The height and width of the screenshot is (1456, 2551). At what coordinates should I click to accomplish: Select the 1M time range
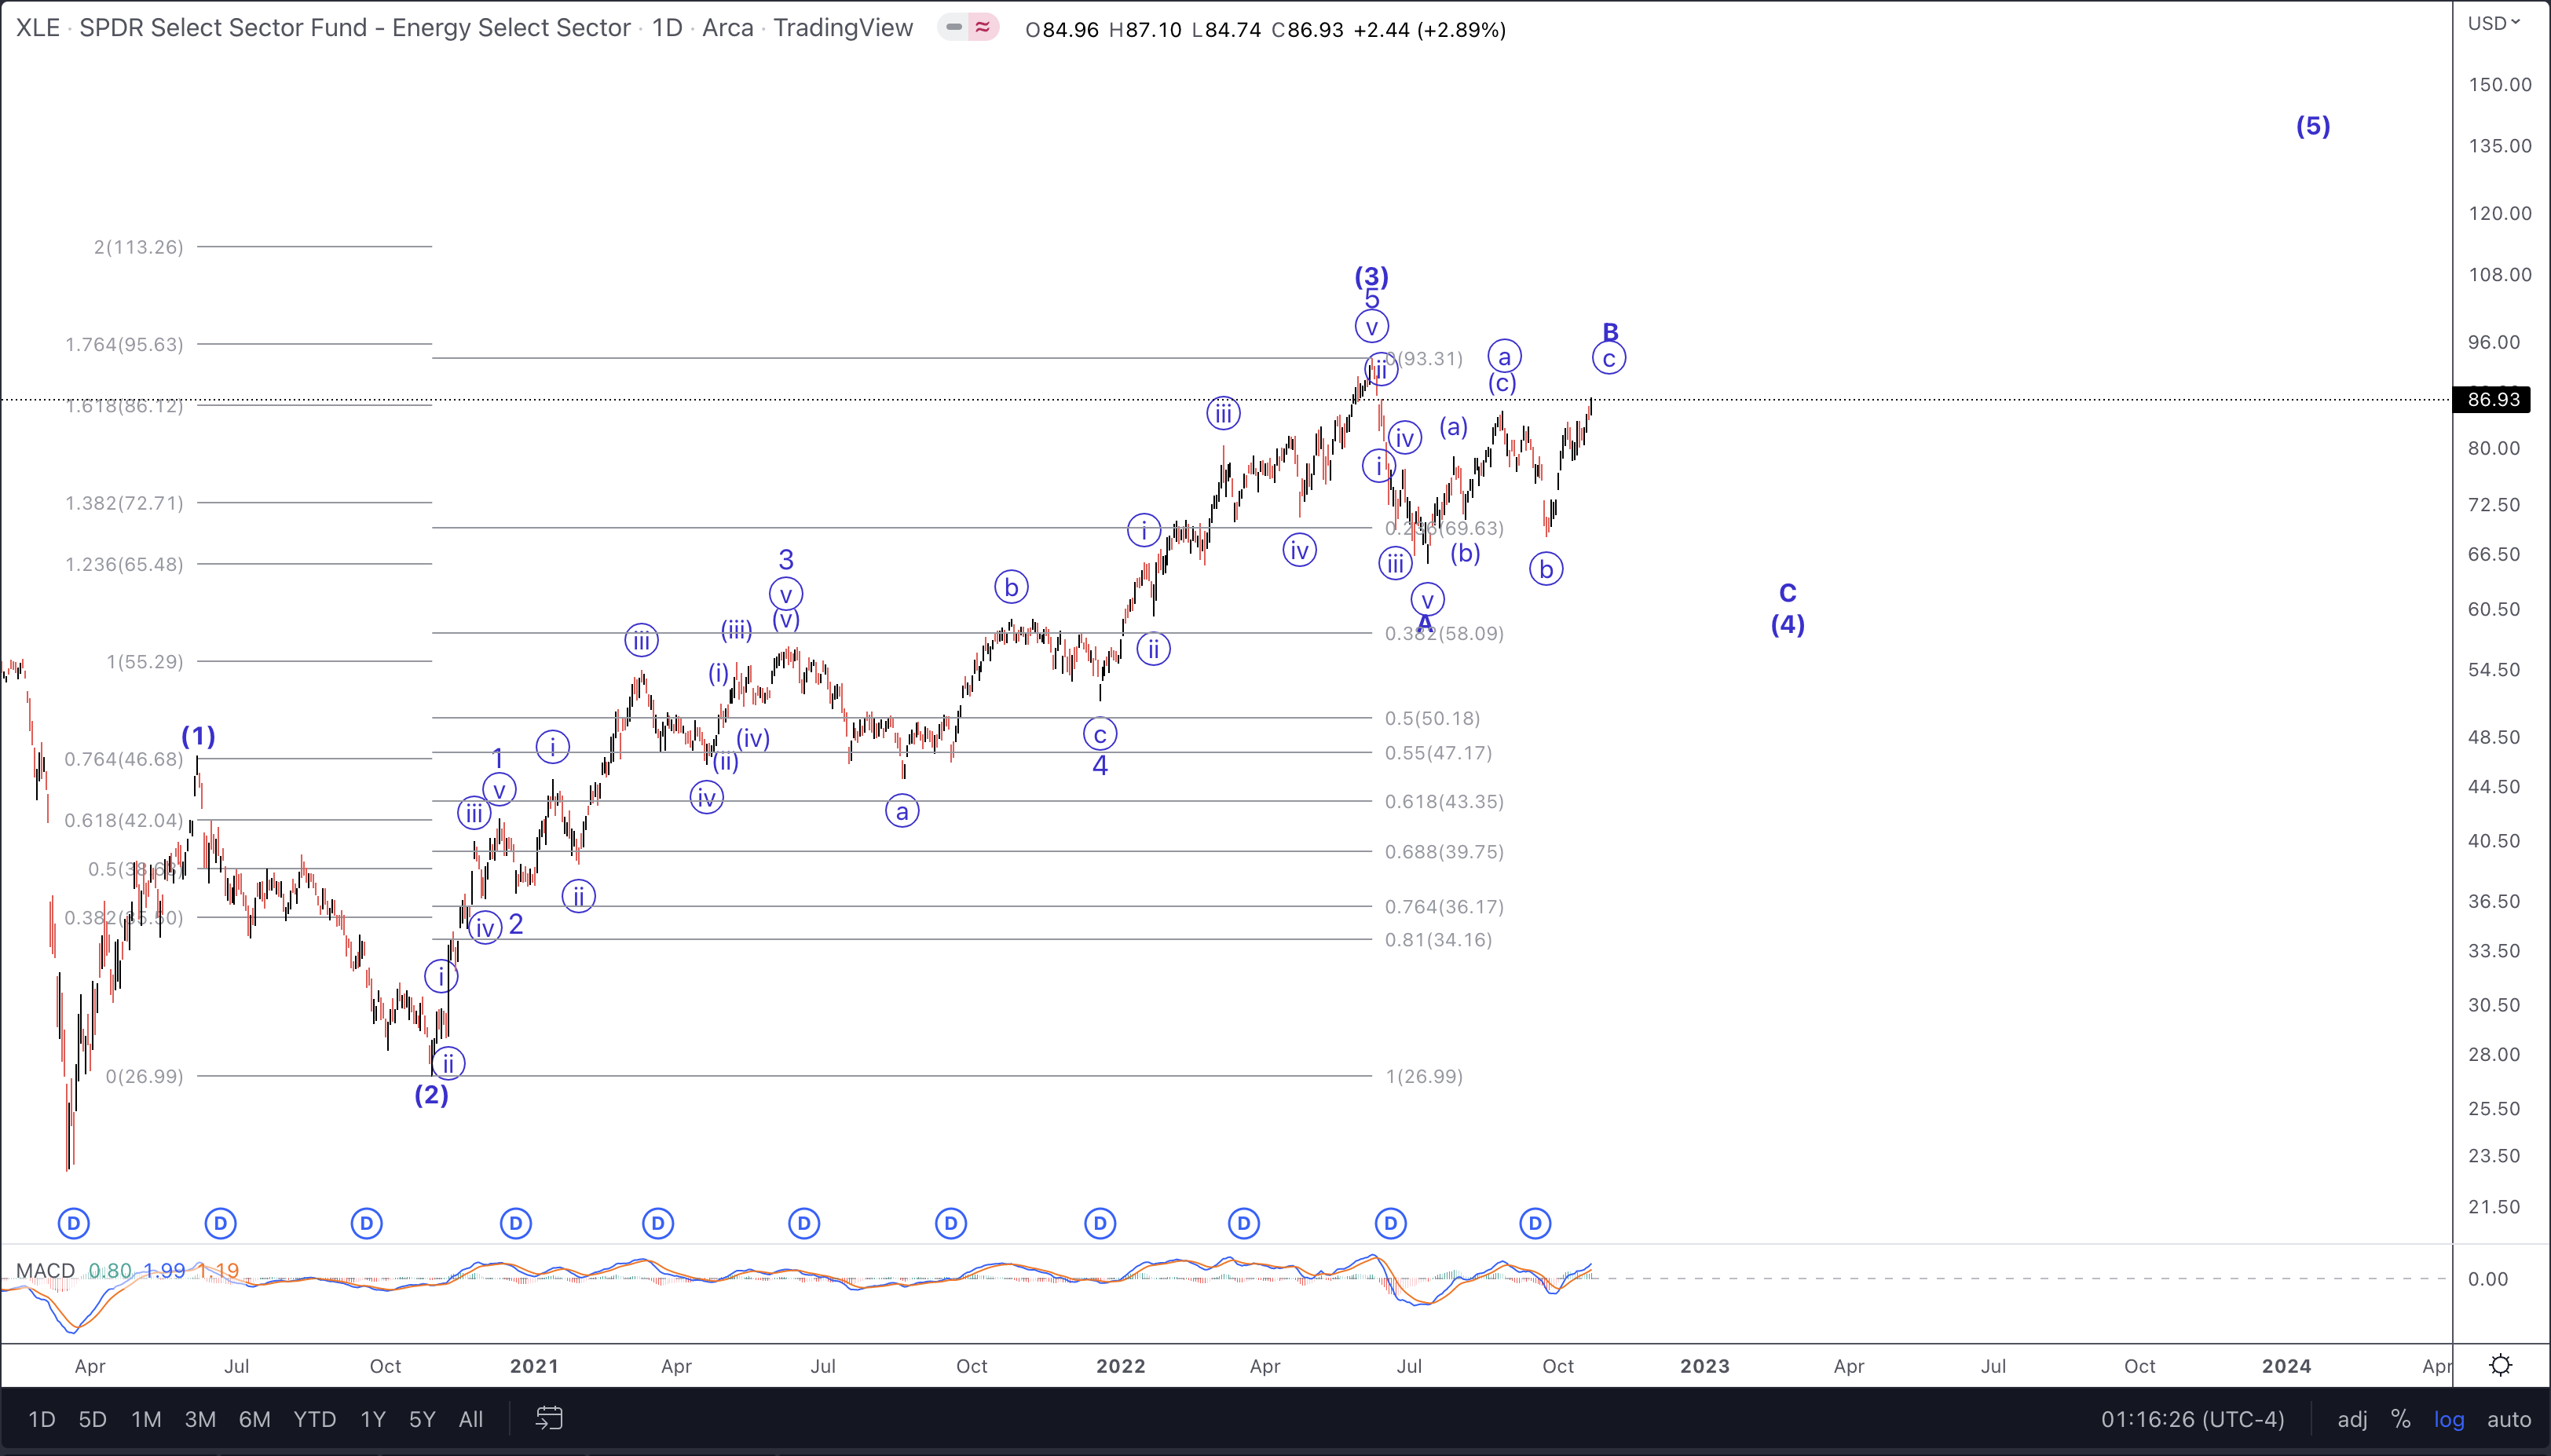(146, 1419)
